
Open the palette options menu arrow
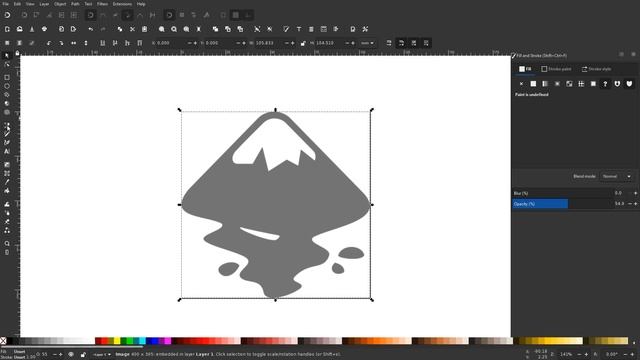coord(634,342)
